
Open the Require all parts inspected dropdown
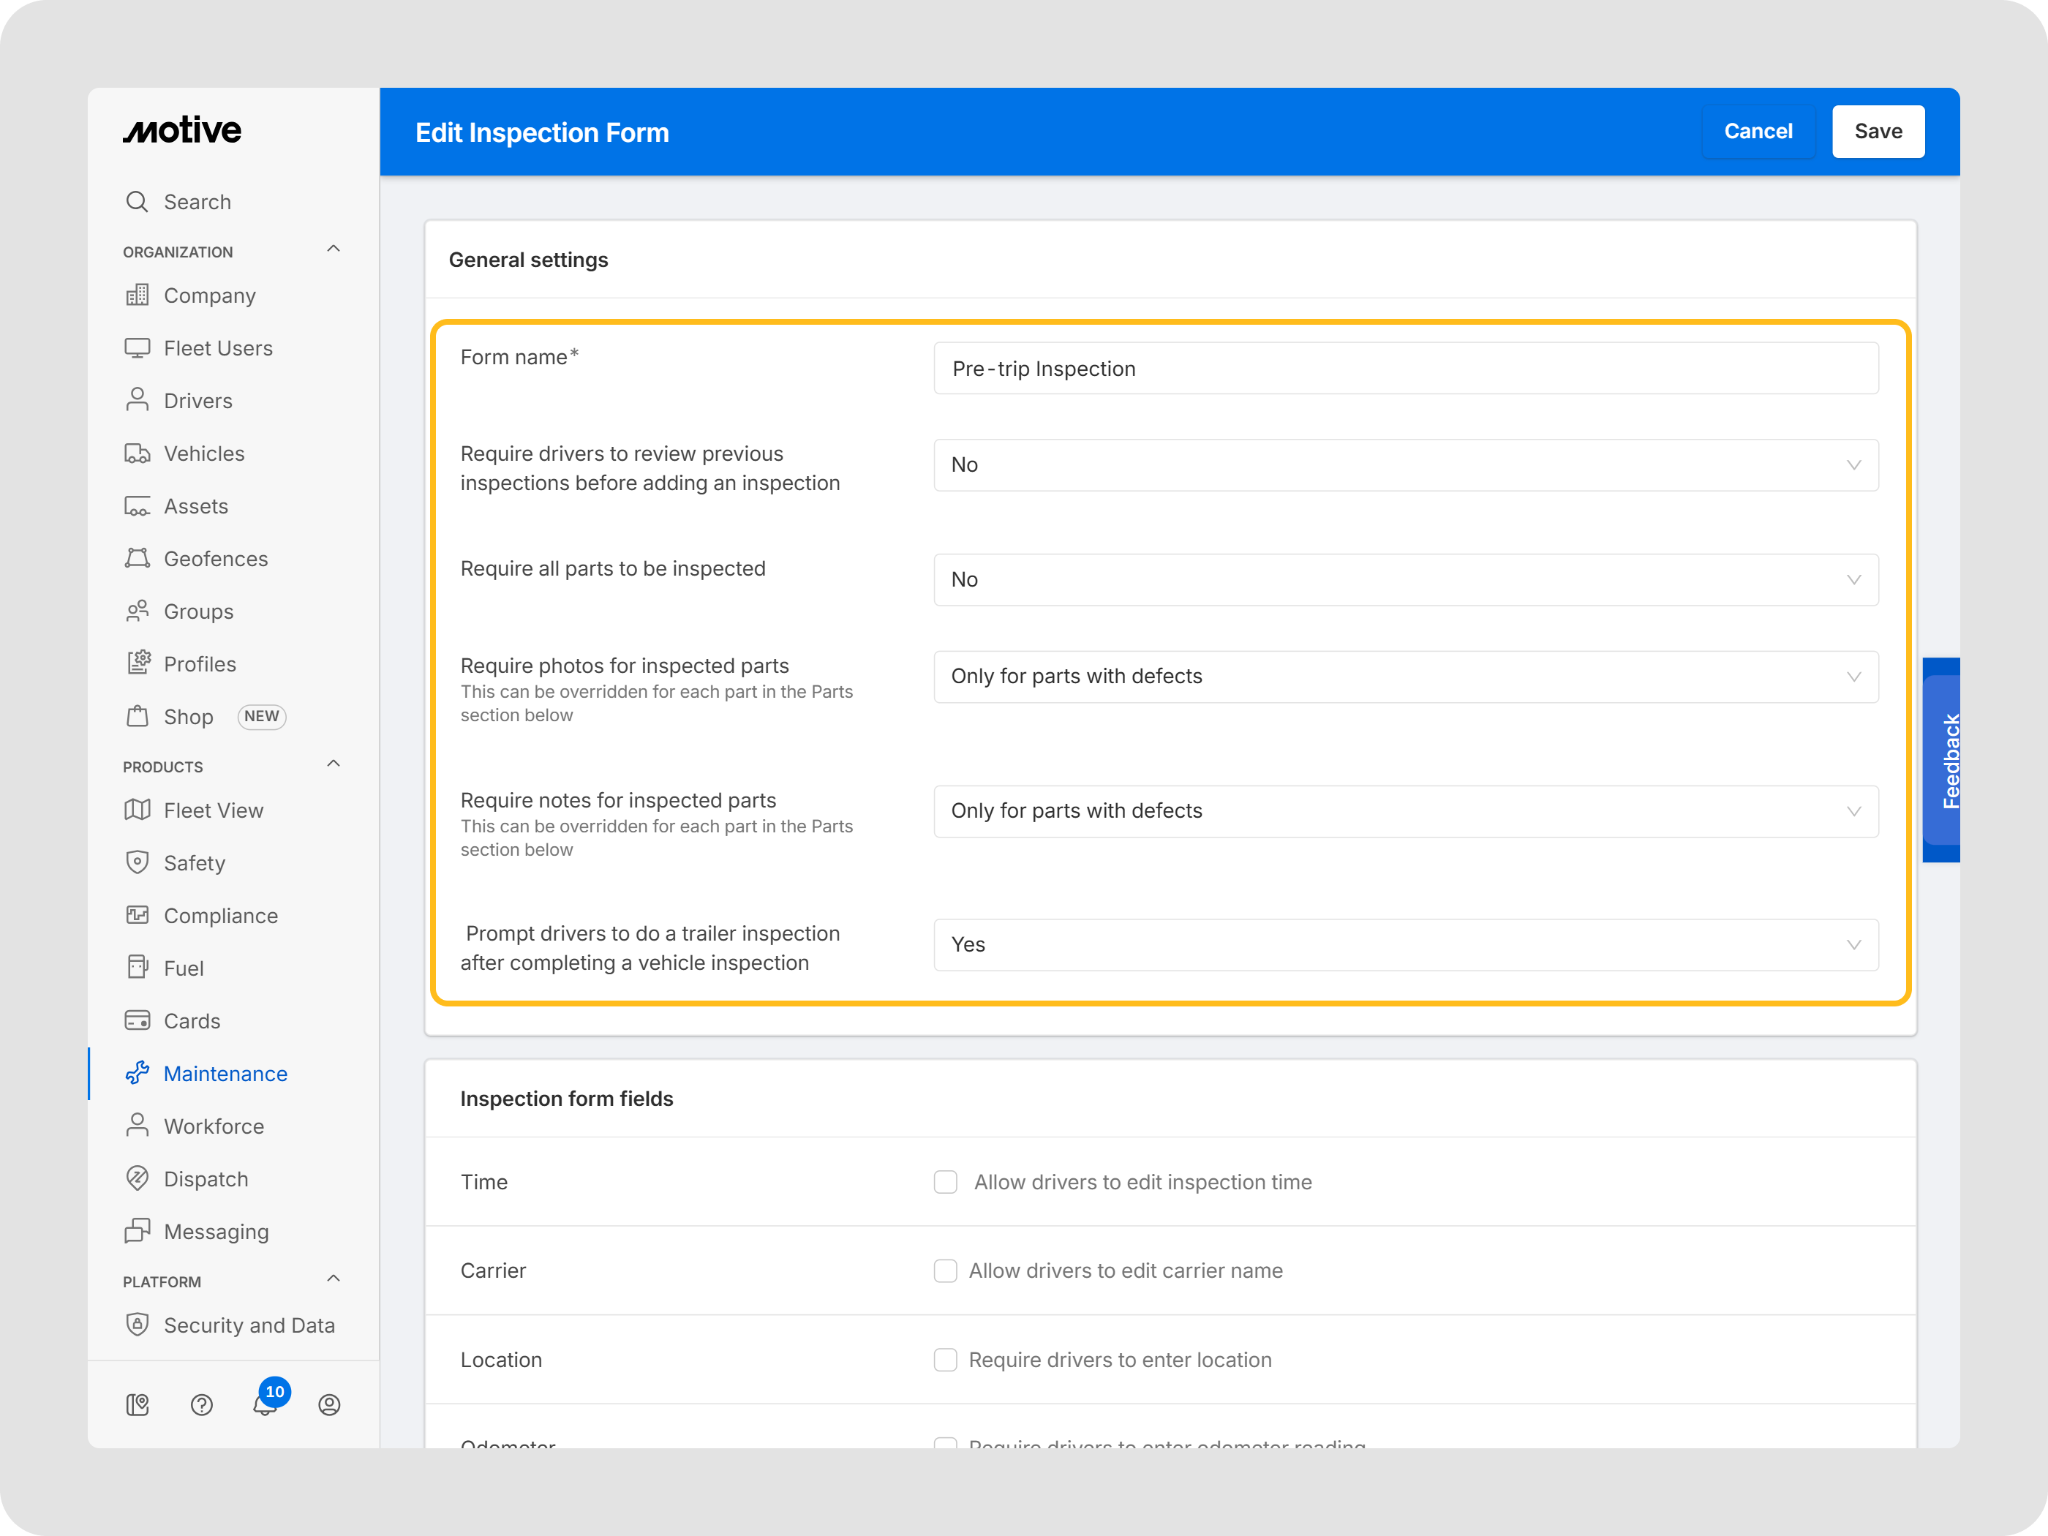tap(1405, 580)
